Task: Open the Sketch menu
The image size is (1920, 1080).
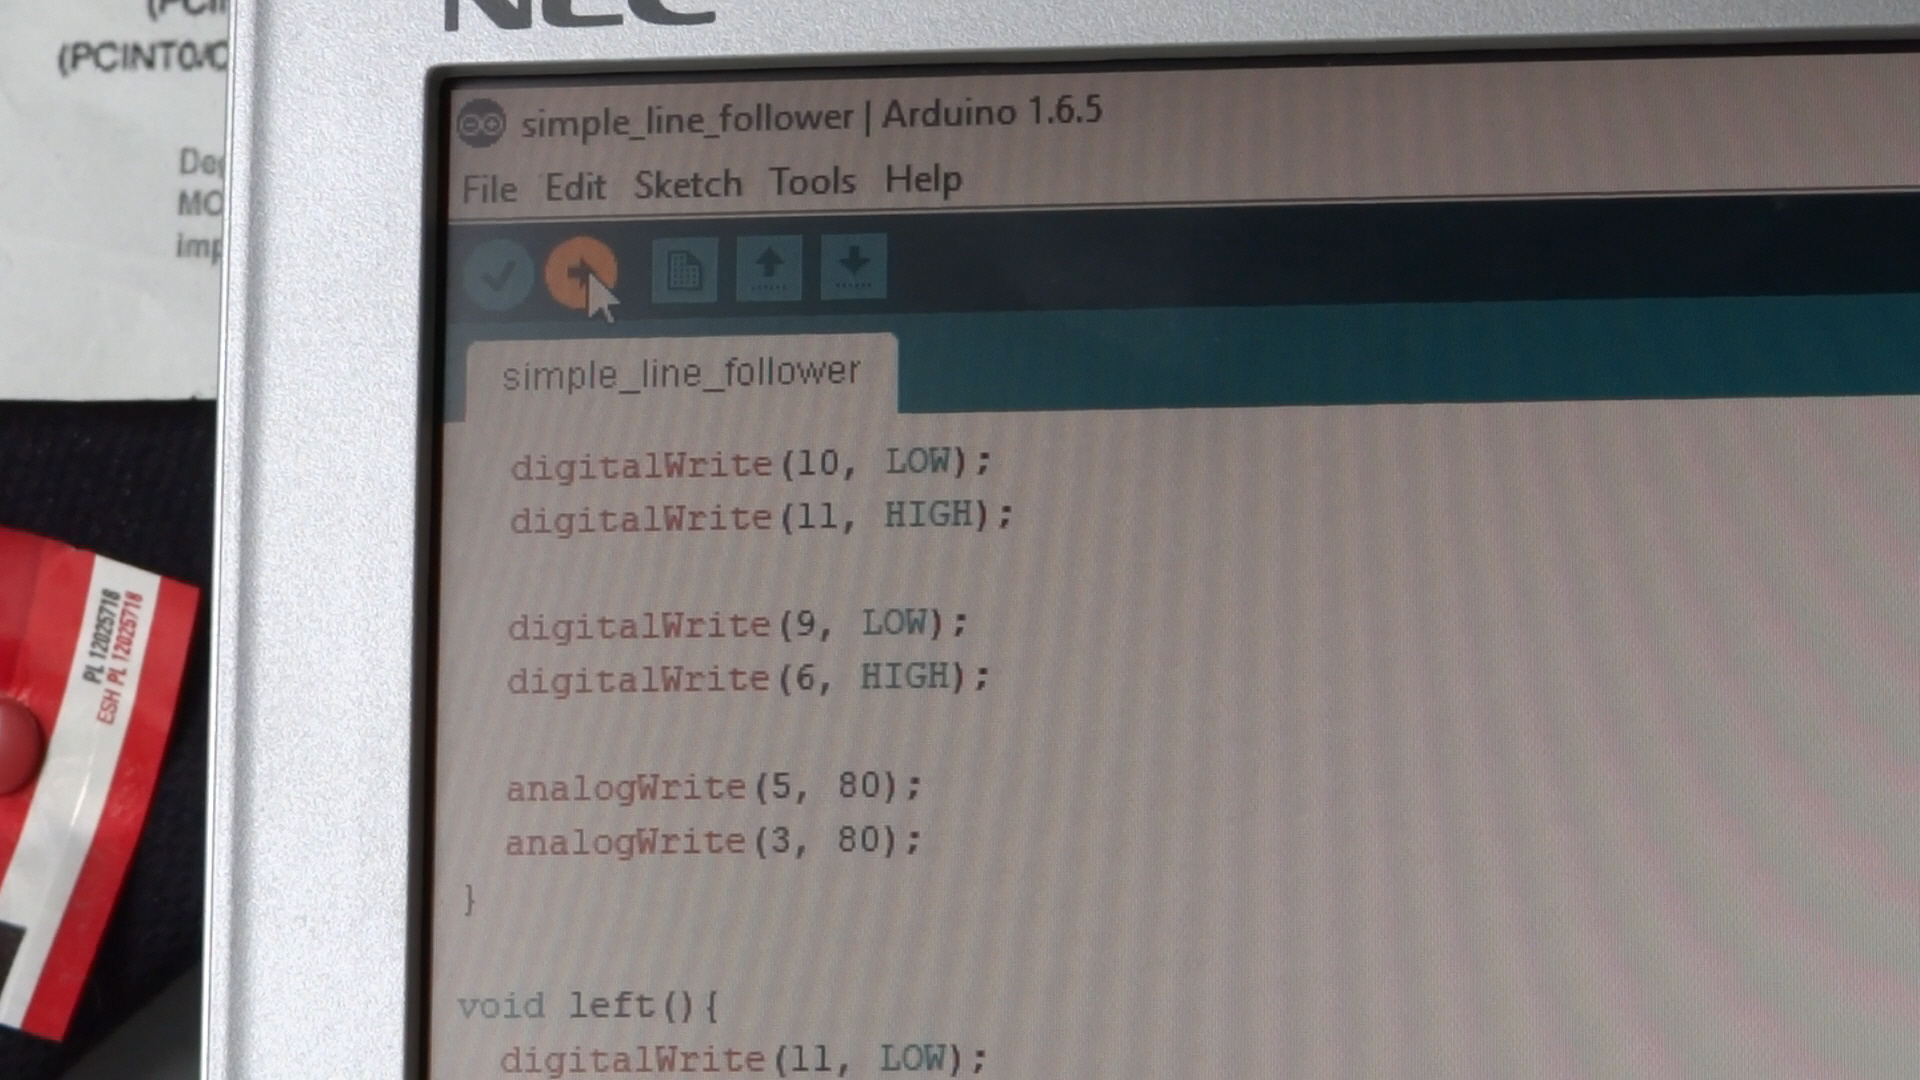Action: tap(688, 184)
